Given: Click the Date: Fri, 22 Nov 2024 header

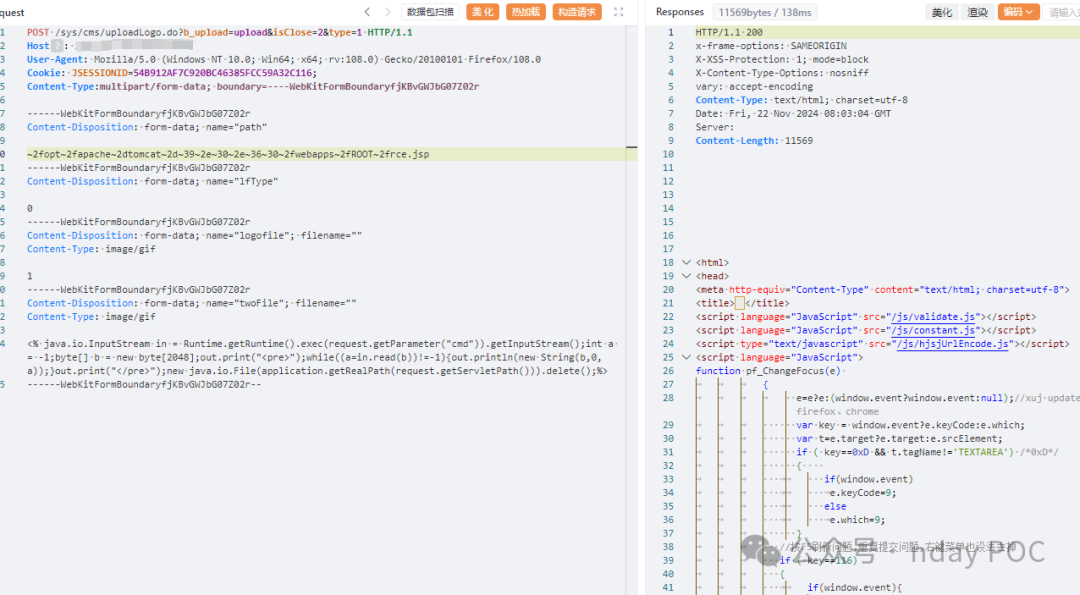Looking at the screenshot, I should click(x=793, y=114).
